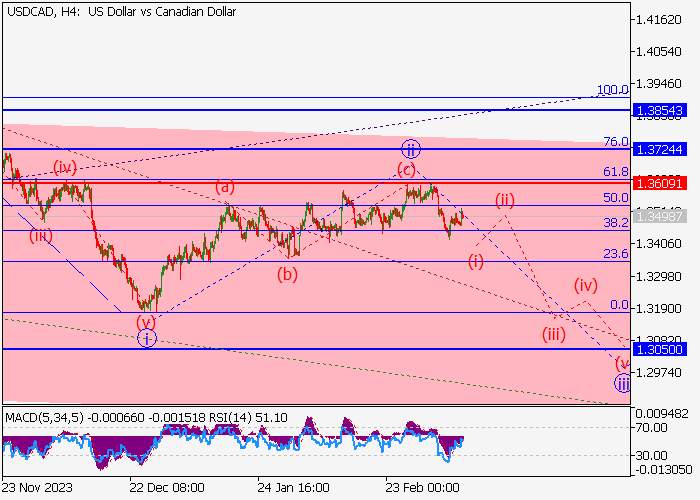Click the 1.40540 price axis value
The height and width of the screenshot is (500, 700).
click(x=659, y=52)
